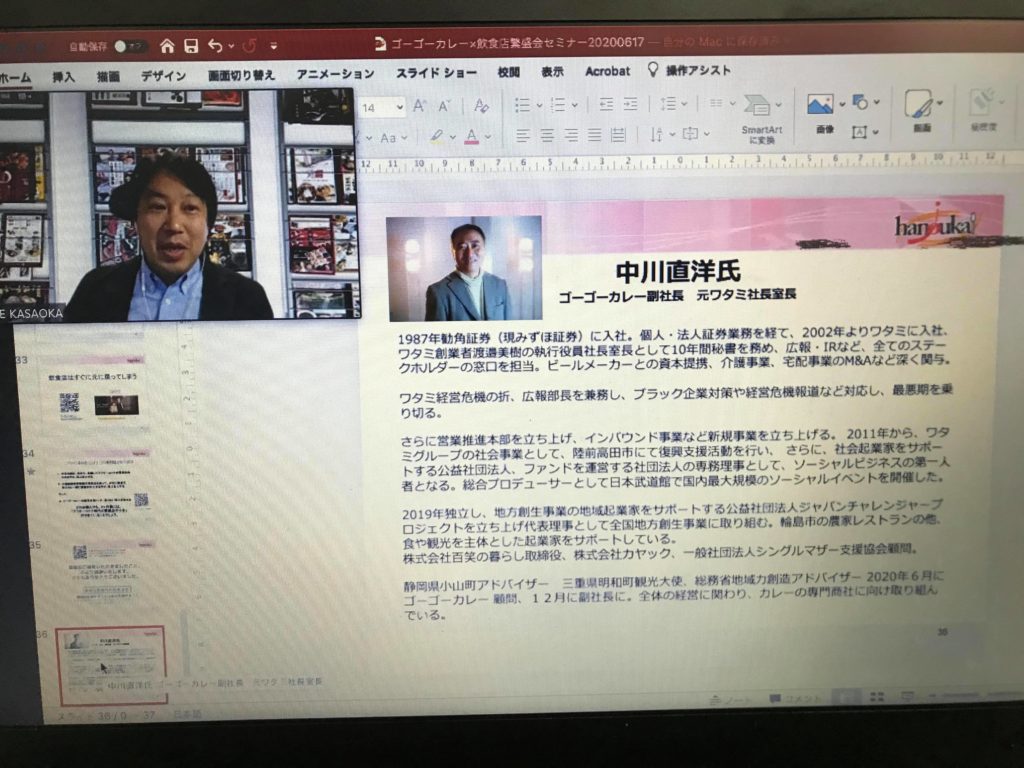Screen dimensions: 1024x768
Task: Open vertical text alignment options
Action: tap(694, 133)
